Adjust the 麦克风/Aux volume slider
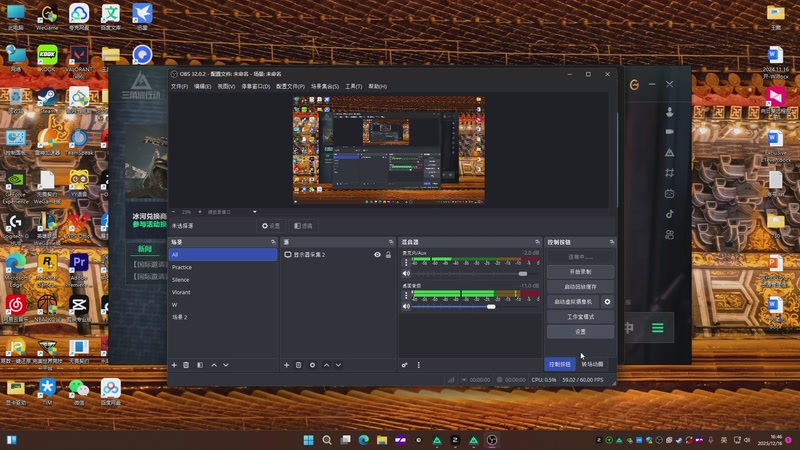The image size is (800, 450). pyautogui.click(x=522, y=274)
